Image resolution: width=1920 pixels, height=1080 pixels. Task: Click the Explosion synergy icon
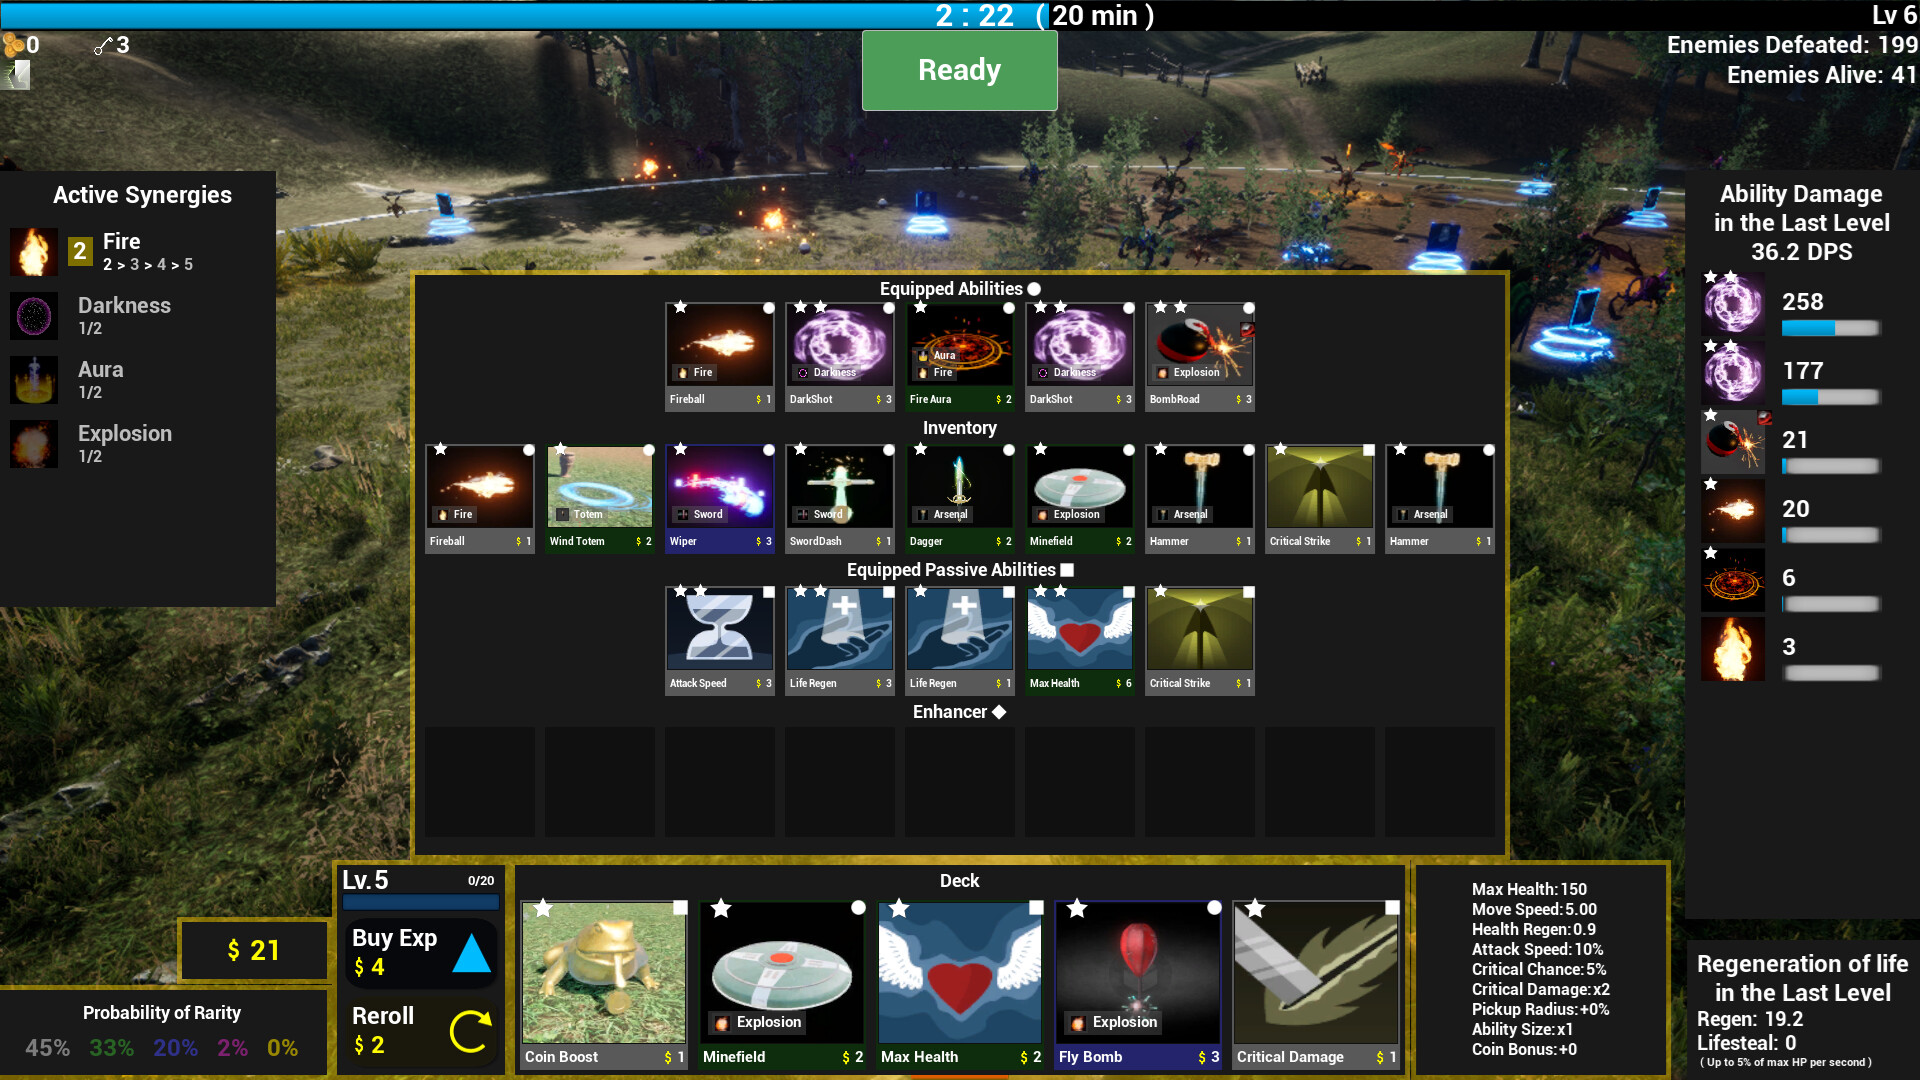tap(34, 444)
